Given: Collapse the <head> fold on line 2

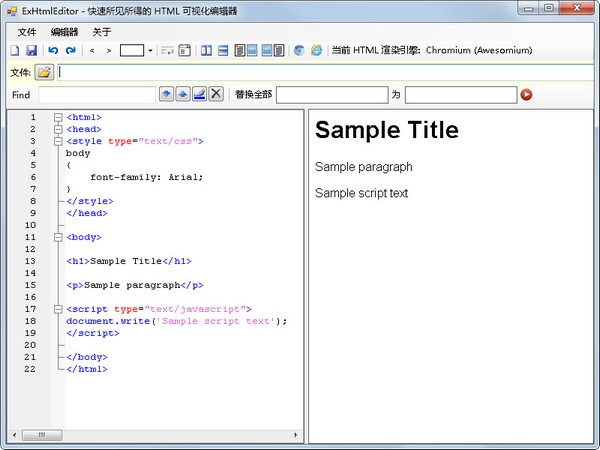Looking at the screenshot, I should pyautogui.click(x=58, y=129).
